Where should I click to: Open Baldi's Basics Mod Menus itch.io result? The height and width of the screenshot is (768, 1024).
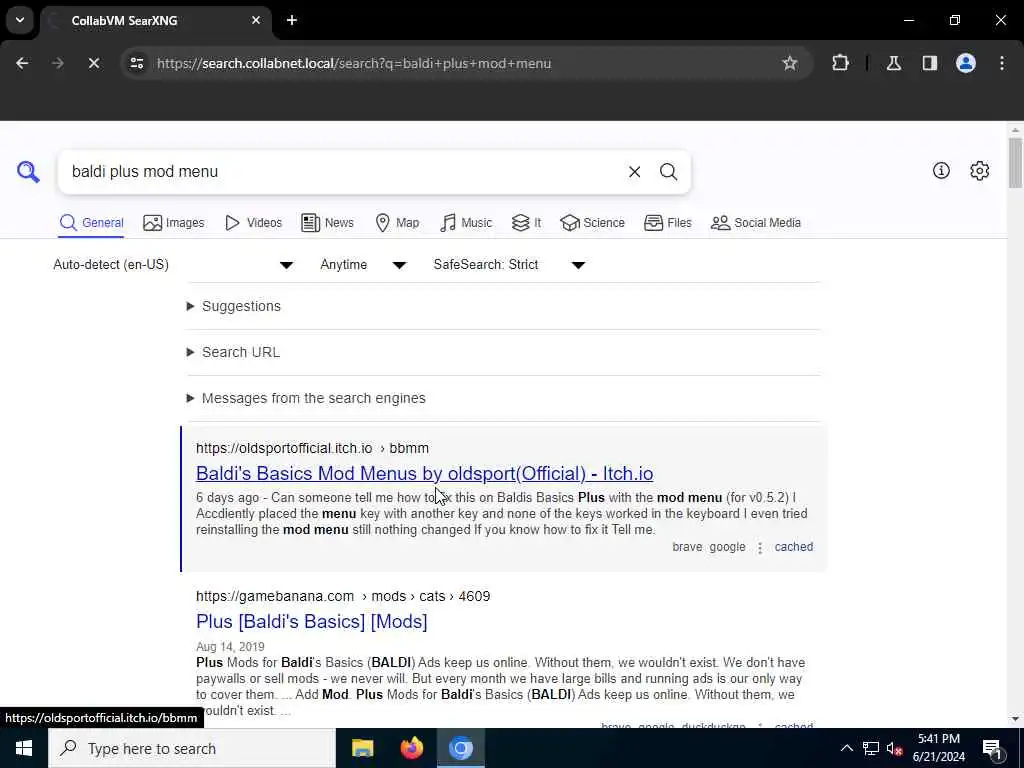[424, 473]
